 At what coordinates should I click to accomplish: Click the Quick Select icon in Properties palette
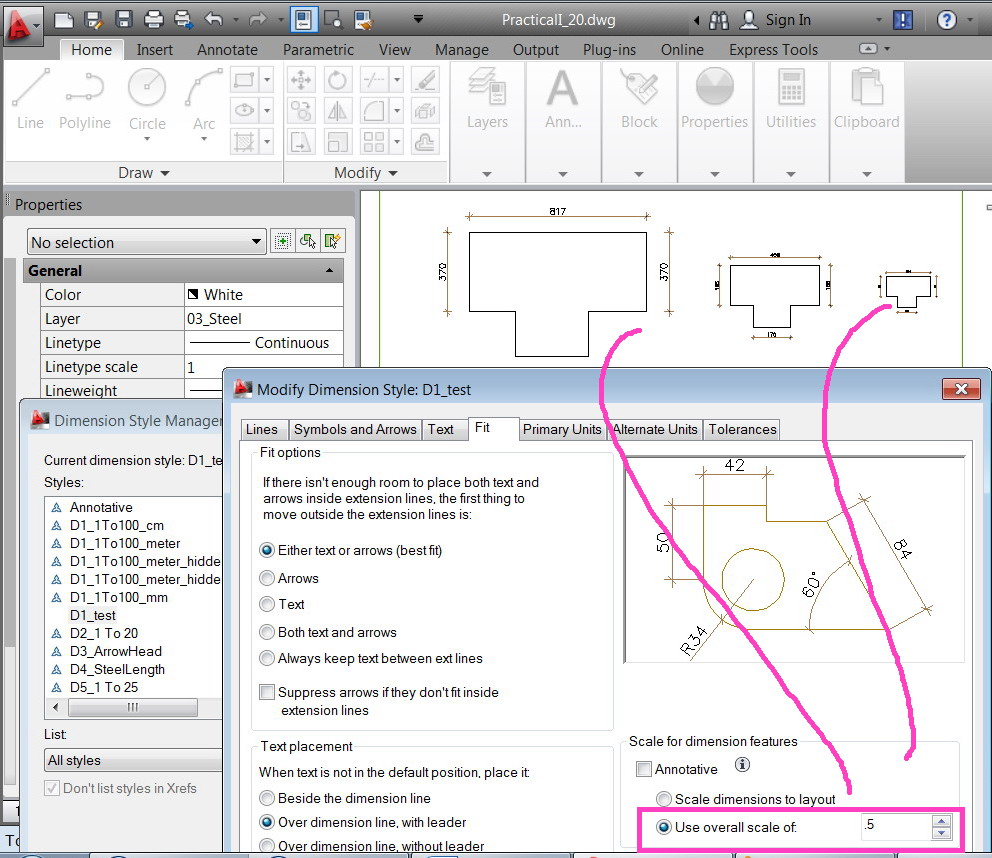(x=333, y=241)
